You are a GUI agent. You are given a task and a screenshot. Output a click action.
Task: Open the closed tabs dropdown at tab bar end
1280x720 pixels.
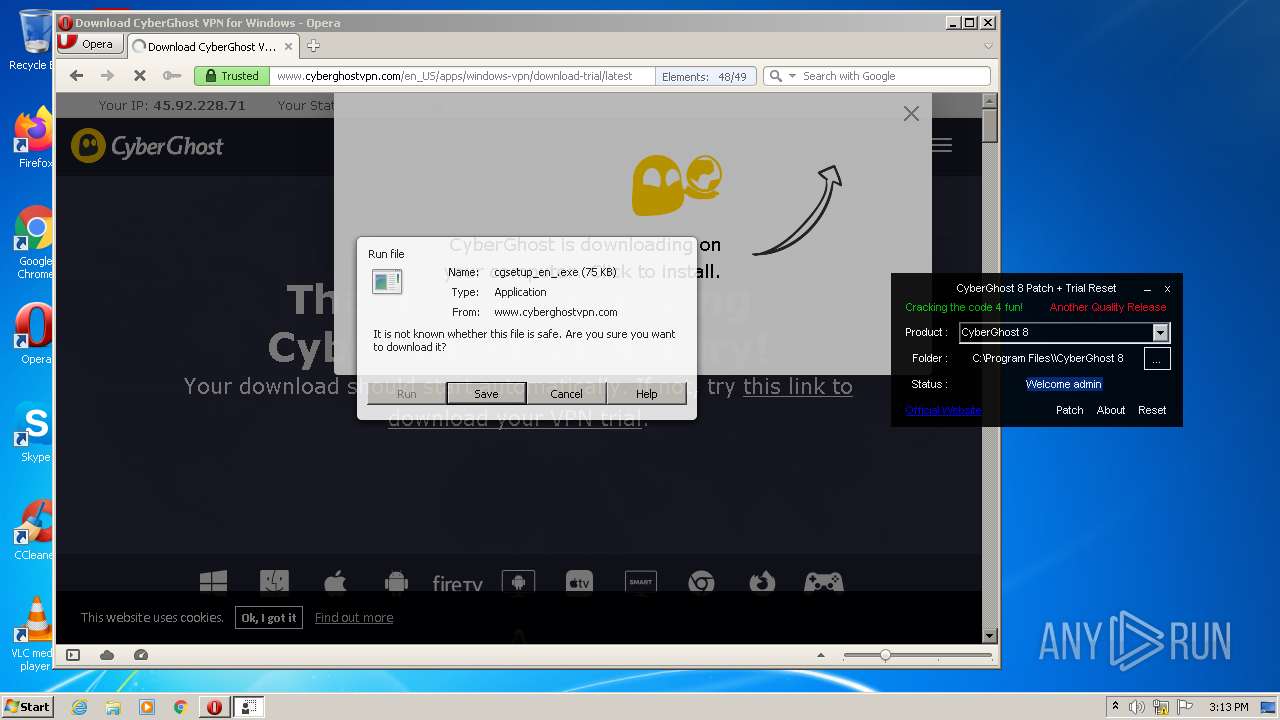point(988,46)
